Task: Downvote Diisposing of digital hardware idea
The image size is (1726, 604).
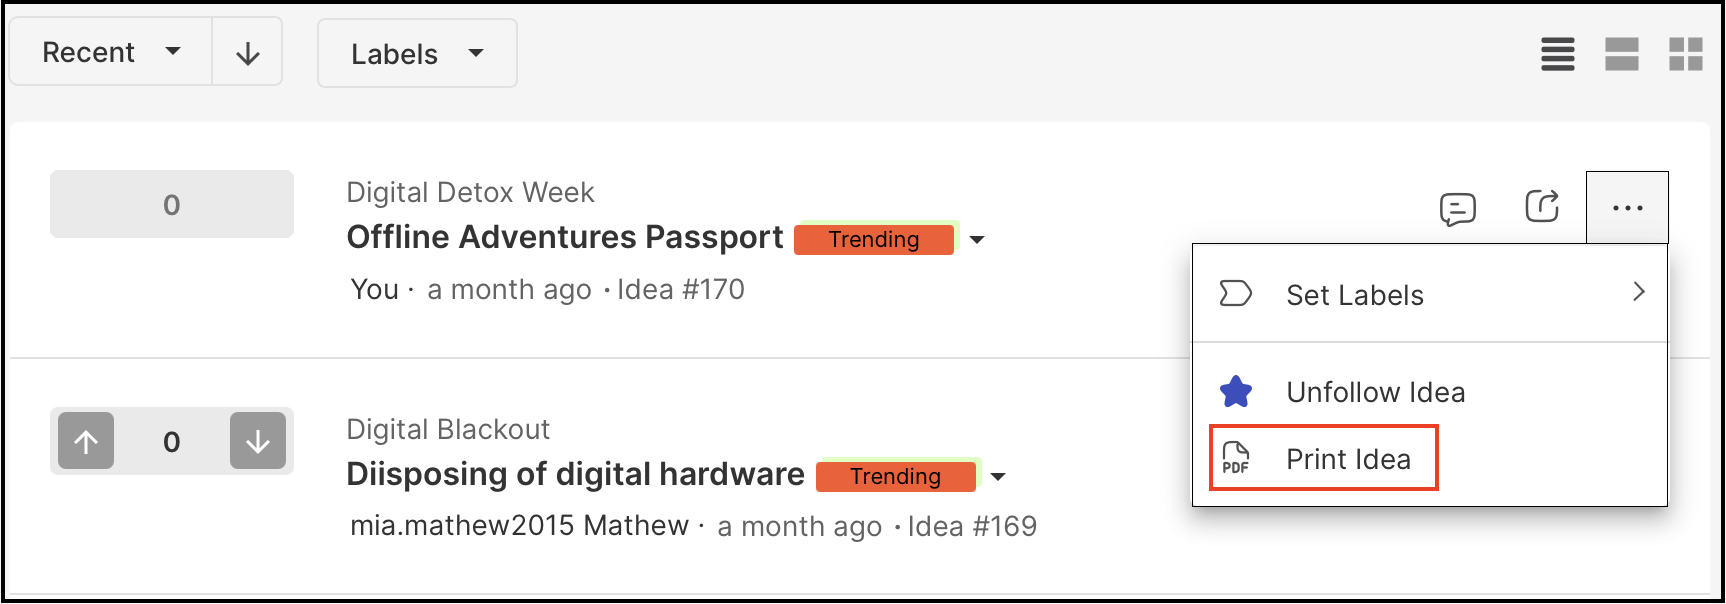Action: (258, 441)
